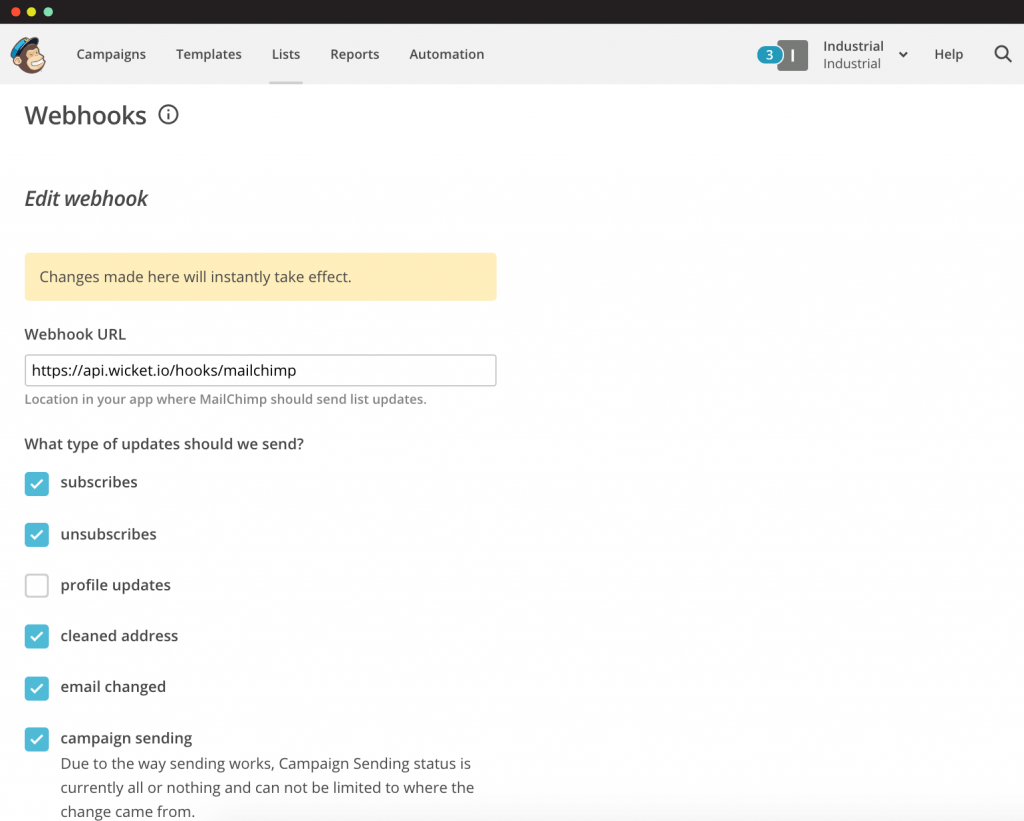Click the macOS green zoom button

(48, 12)
